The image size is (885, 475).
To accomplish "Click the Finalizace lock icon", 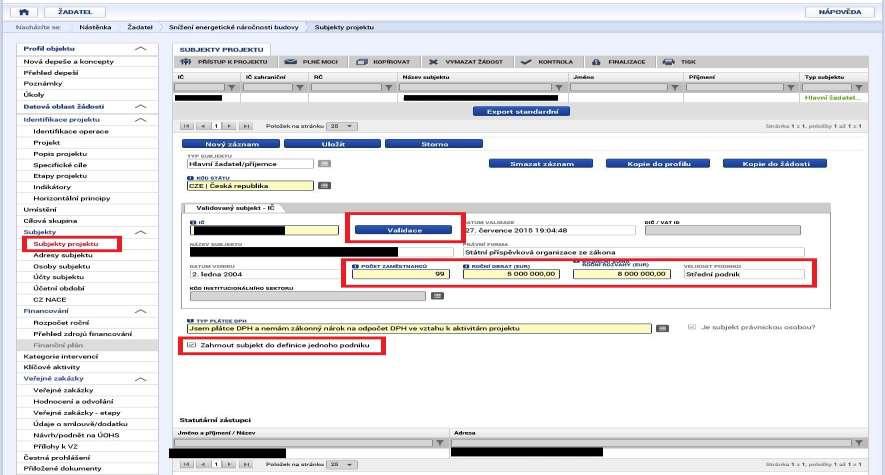I will coord(596,61).
